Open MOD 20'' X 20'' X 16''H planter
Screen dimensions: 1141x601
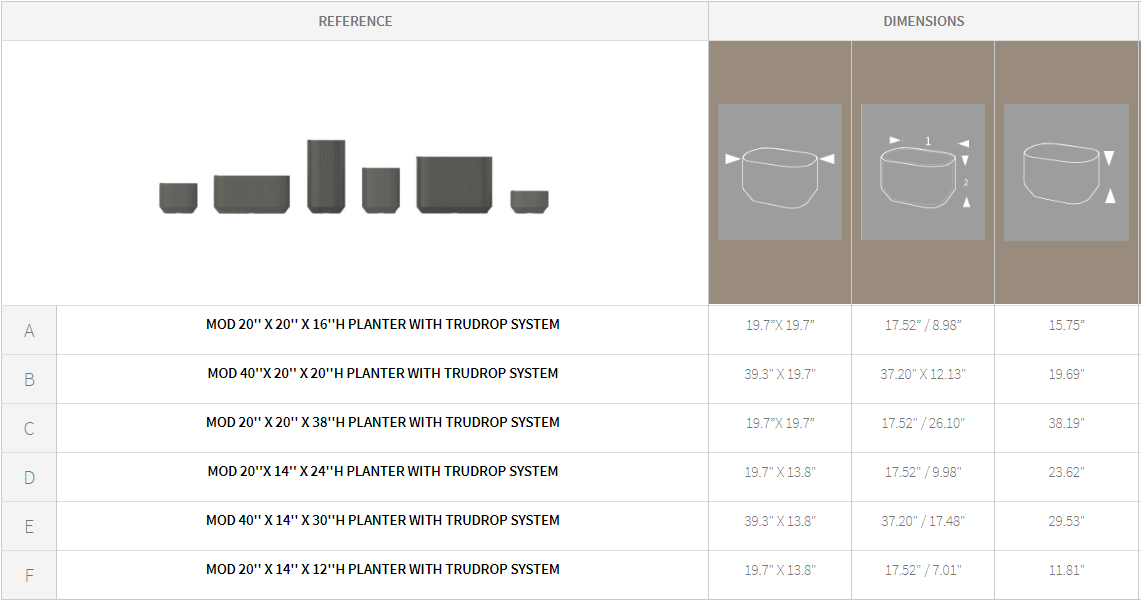point(382,324)
